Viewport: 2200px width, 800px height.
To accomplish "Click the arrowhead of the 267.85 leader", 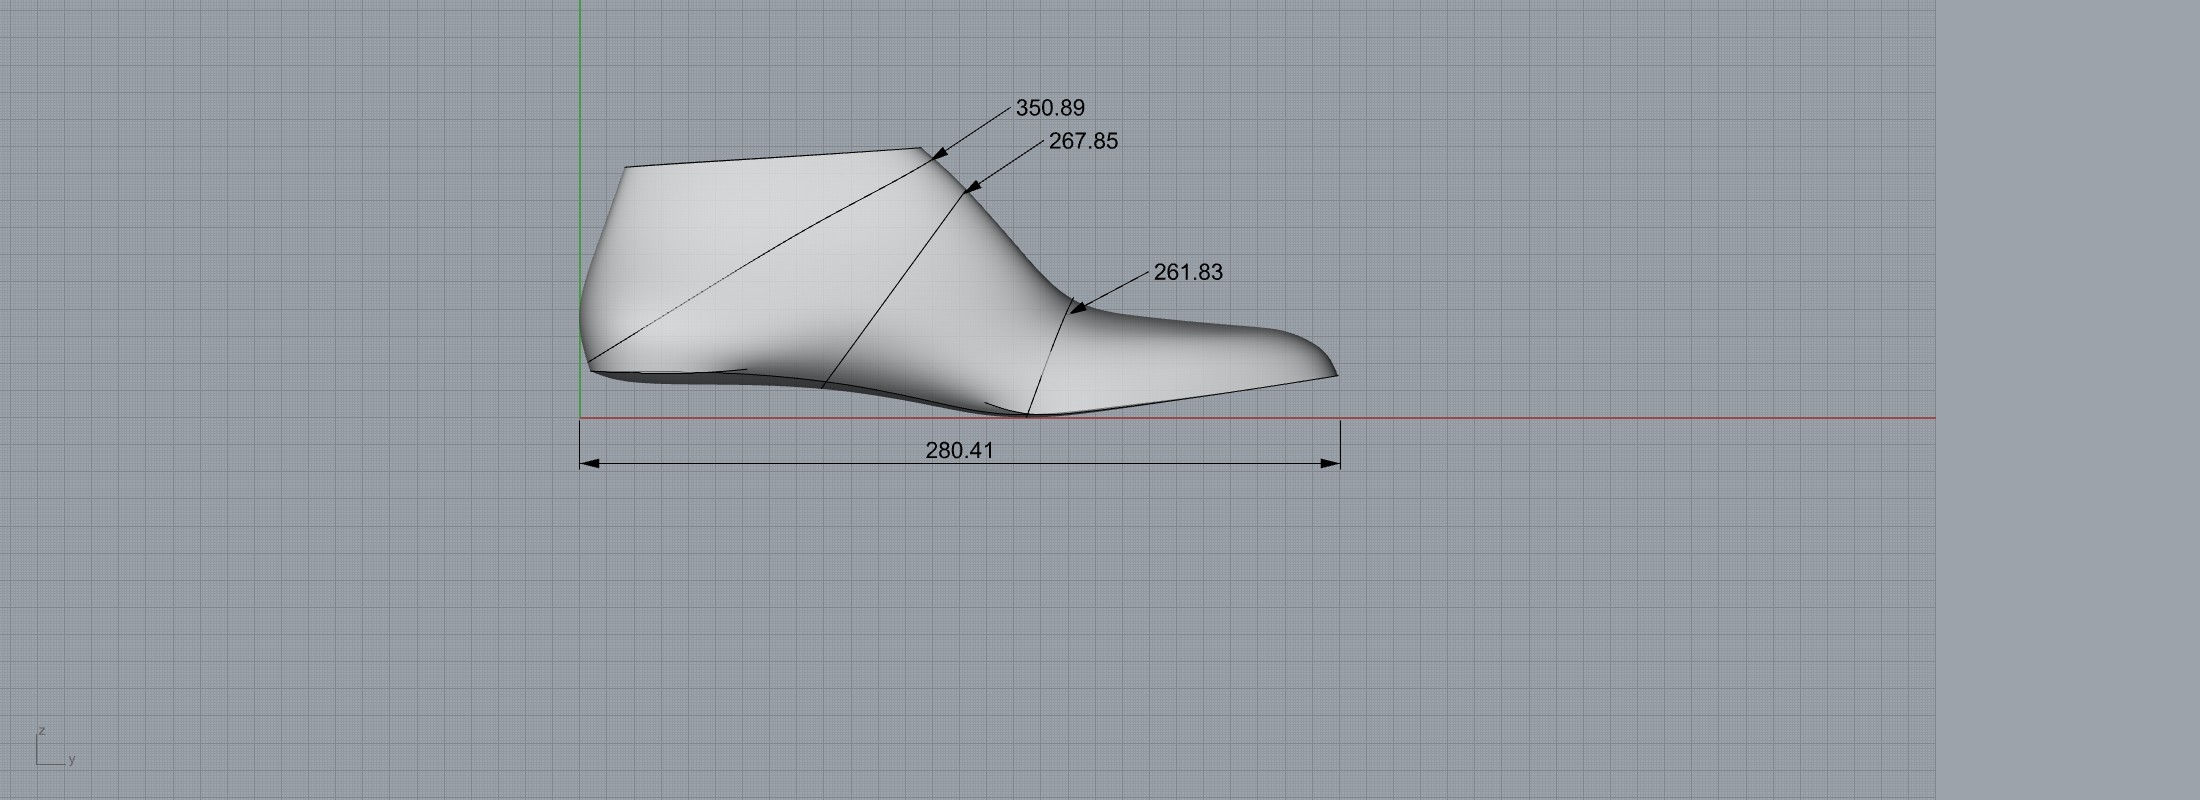I will pos(971,187).
